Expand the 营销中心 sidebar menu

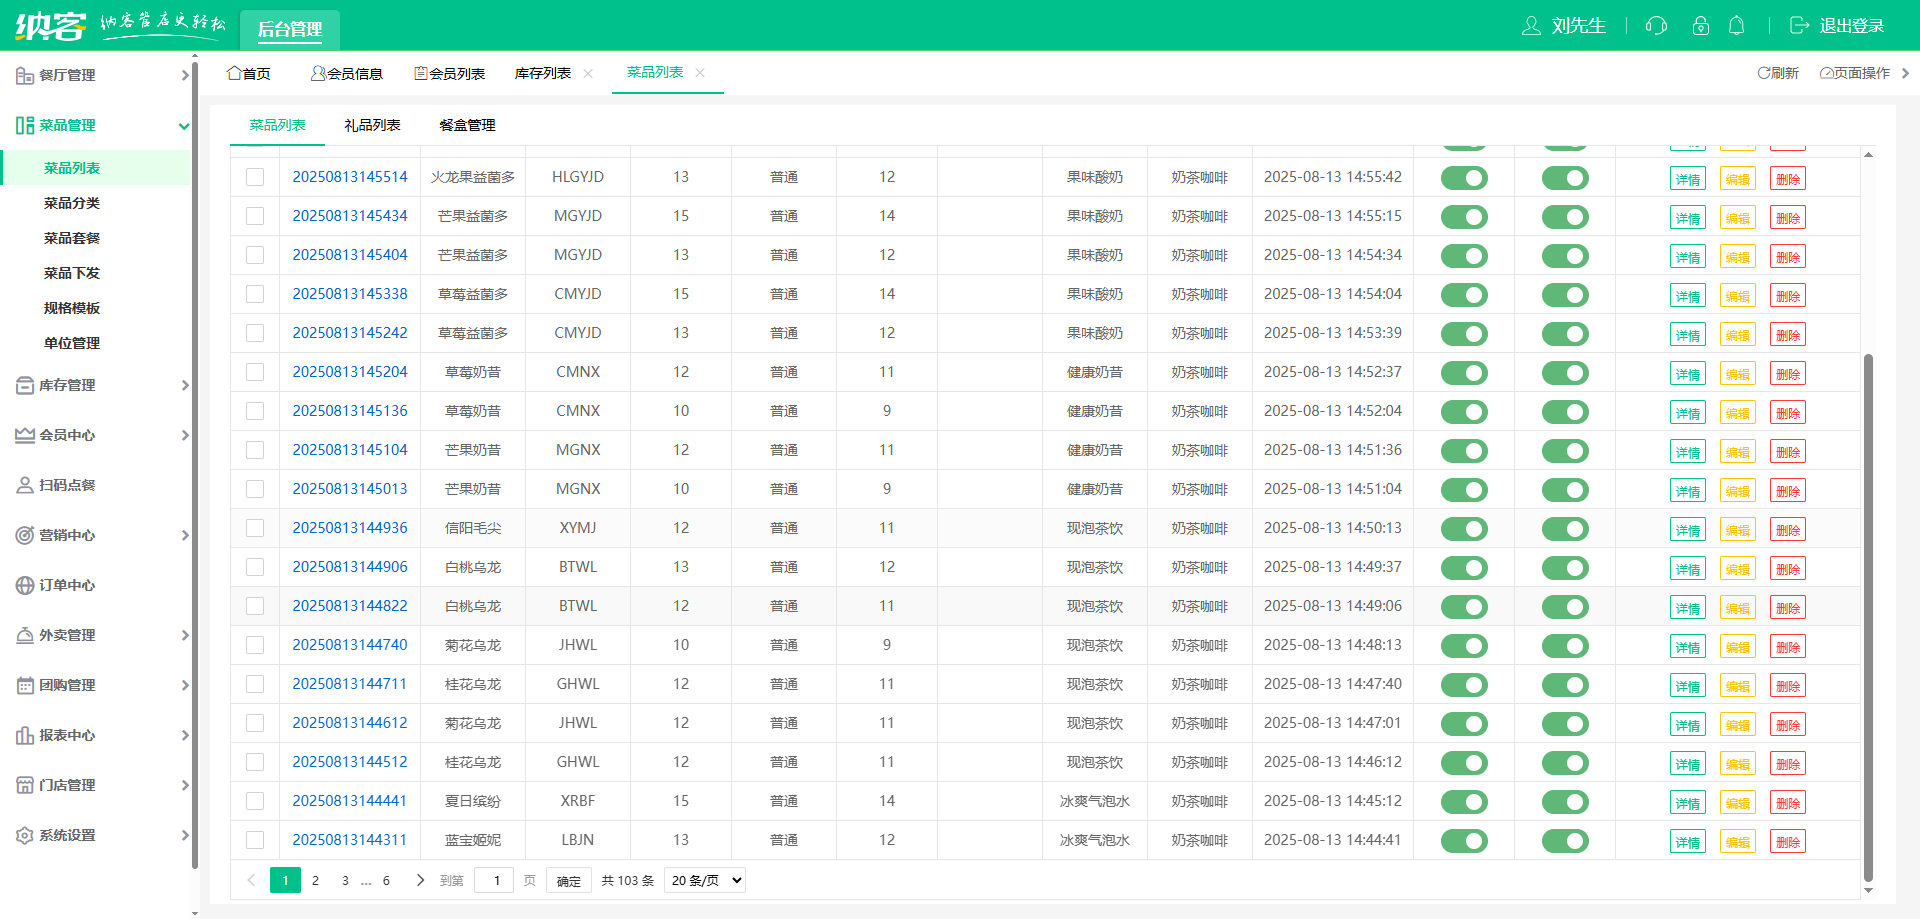pyautogui.click(x=100, y=535)
